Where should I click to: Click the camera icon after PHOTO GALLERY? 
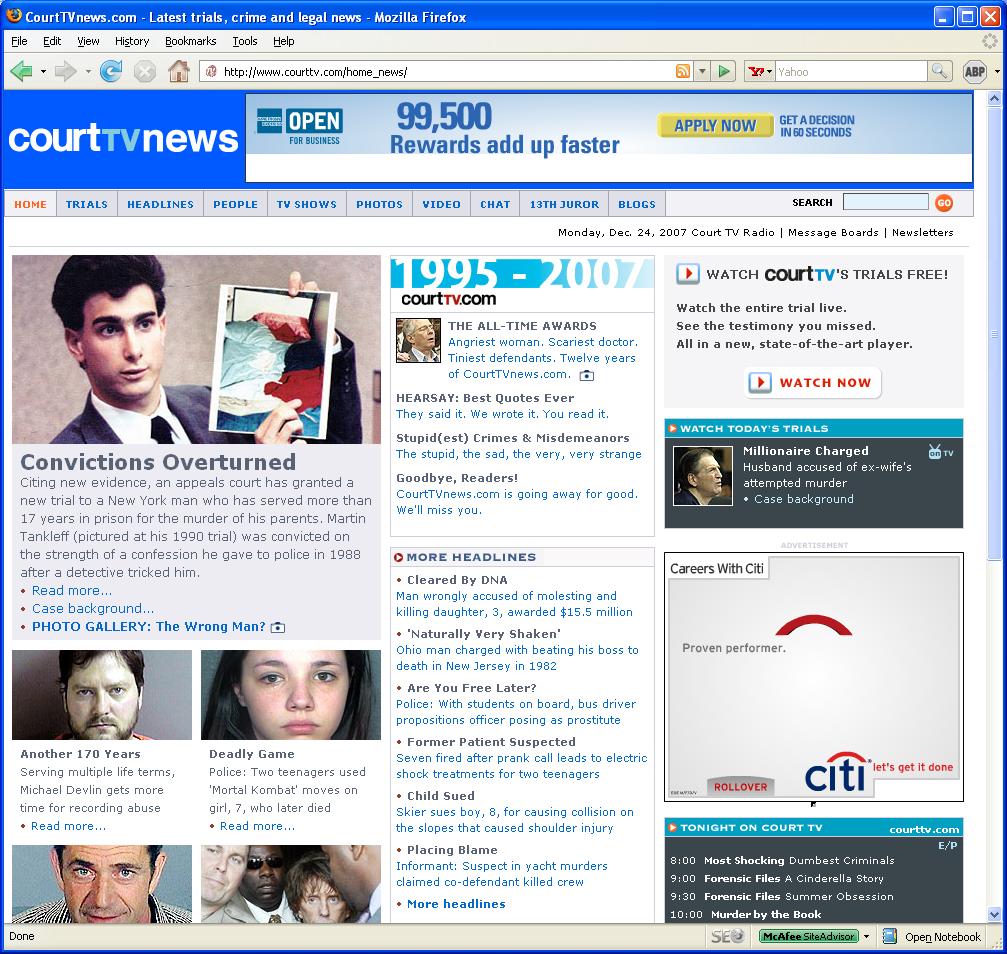pyautogui.click(x=277, y=628)
